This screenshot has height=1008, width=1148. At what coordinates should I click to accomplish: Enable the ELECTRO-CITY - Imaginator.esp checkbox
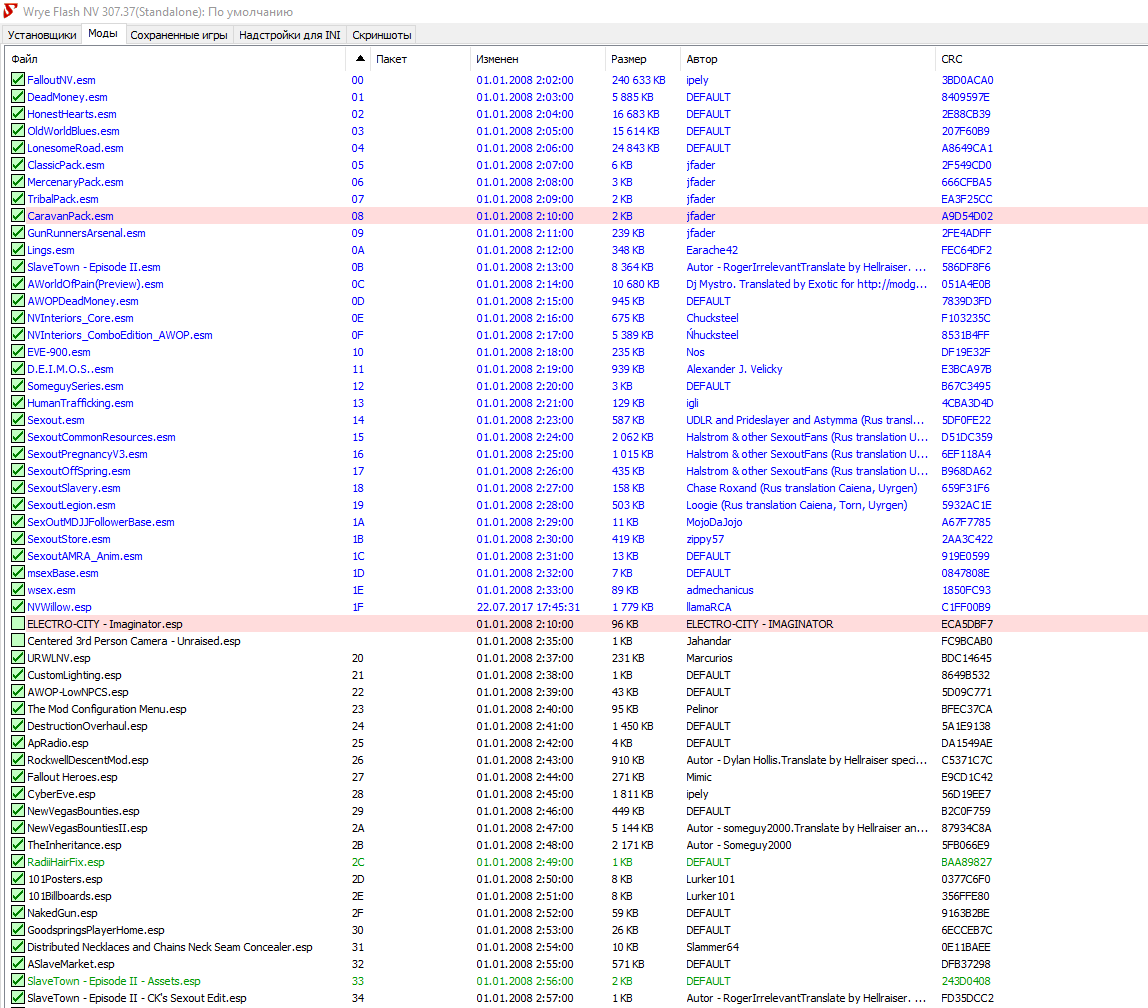(x=18, y=624)
